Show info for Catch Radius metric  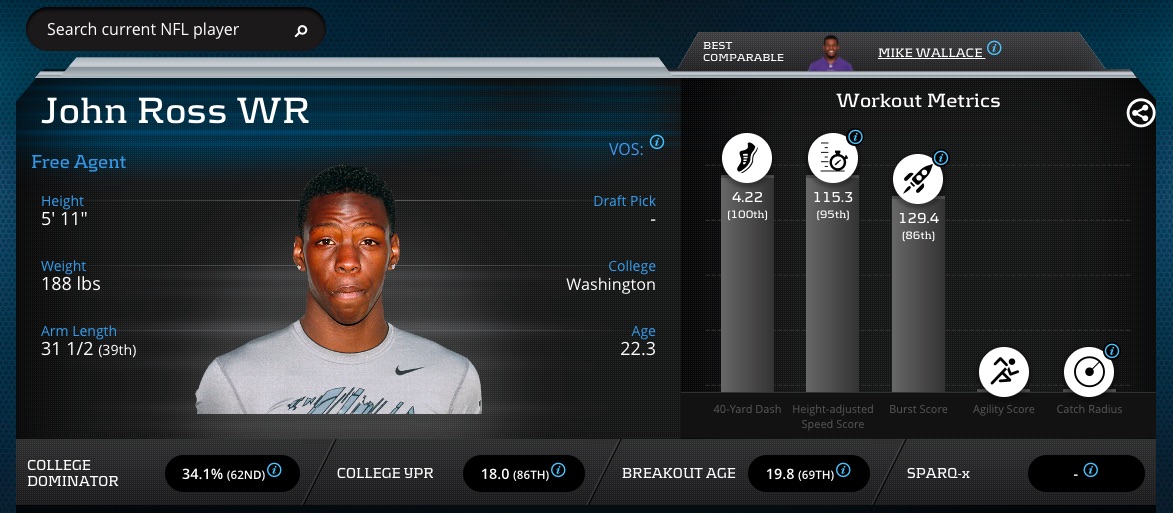[1112, 350]
